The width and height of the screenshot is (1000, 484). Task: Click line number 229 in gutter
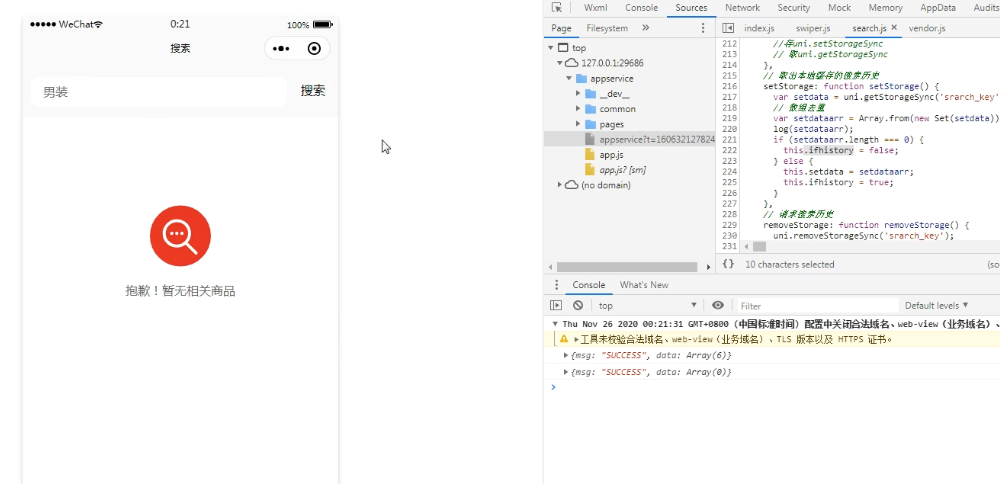pyautogui.click(x=729, y=225)
